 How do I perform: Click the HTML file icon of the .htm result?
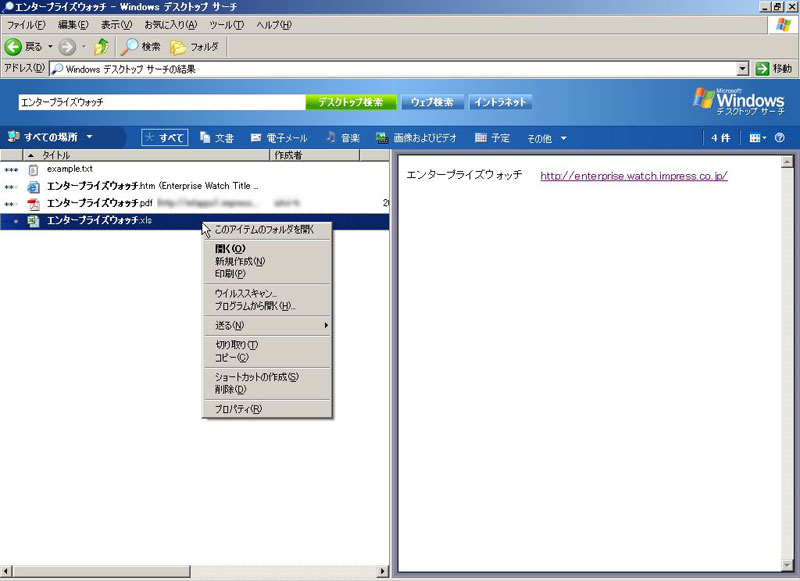33,187
